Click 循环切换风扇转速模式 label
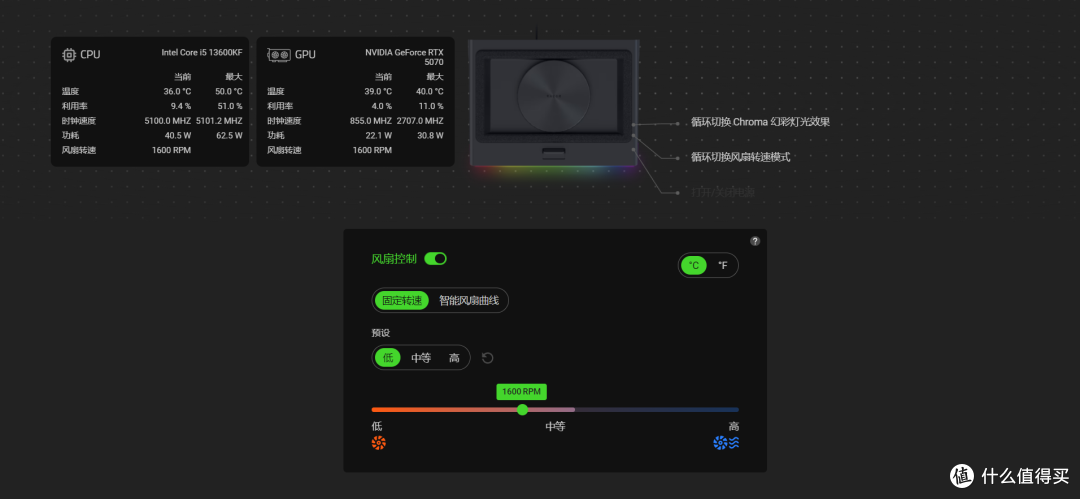 (x=740, y=156)
